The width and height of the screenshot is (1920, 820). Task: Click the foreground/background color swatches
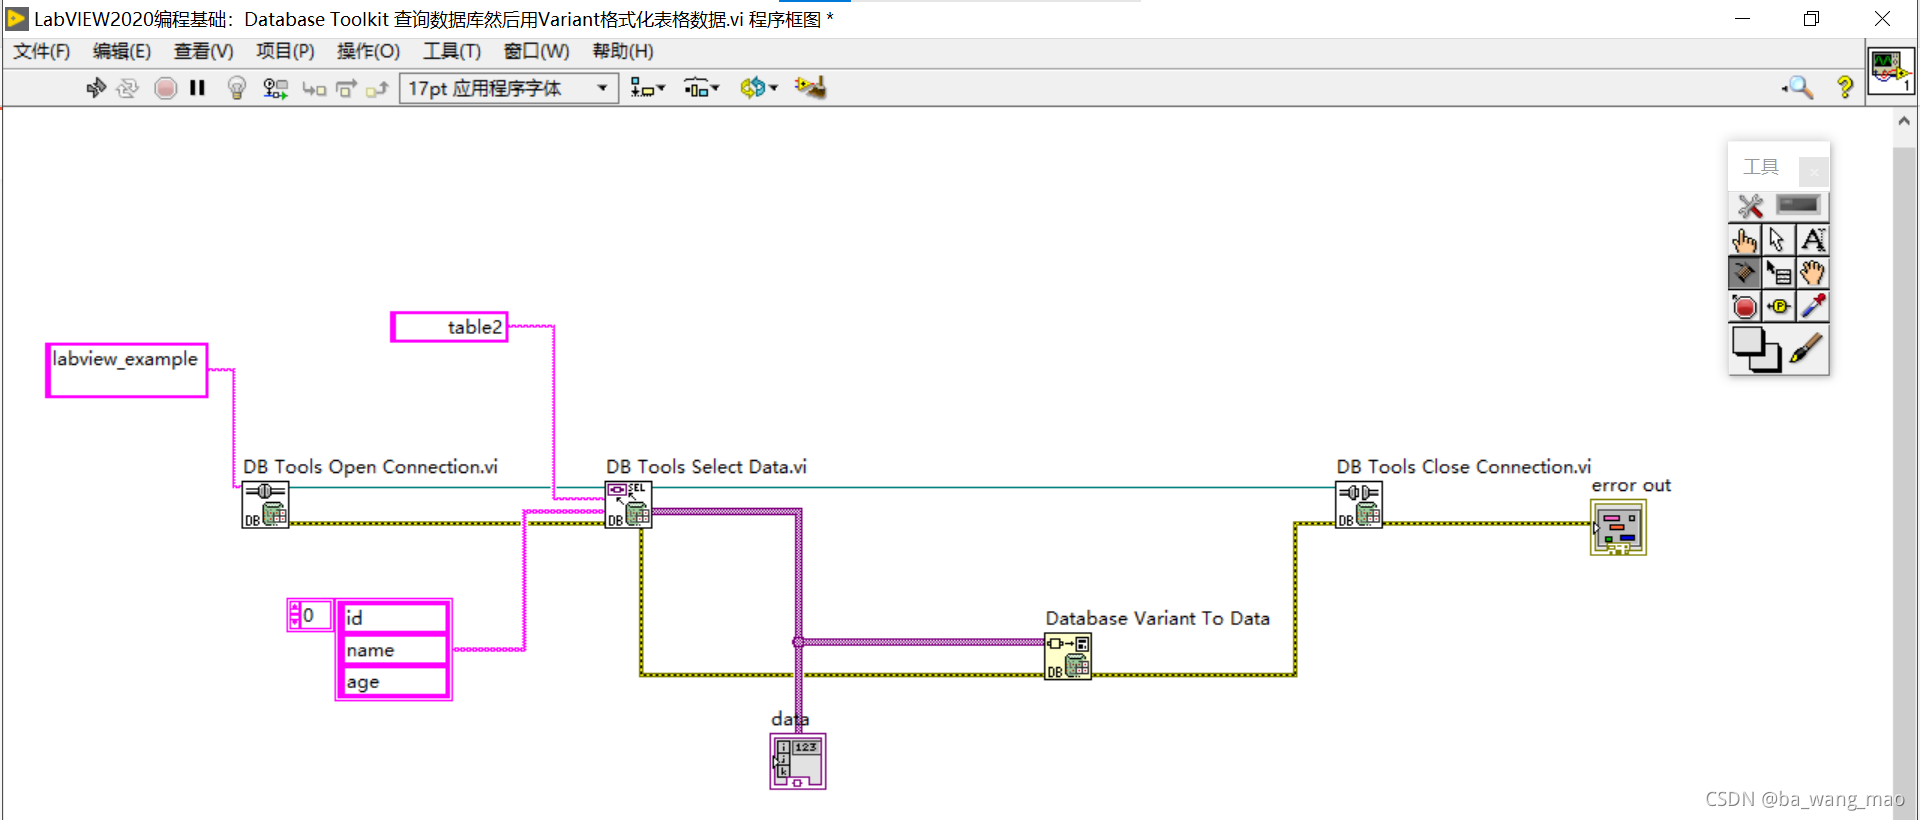(1756, 350)
